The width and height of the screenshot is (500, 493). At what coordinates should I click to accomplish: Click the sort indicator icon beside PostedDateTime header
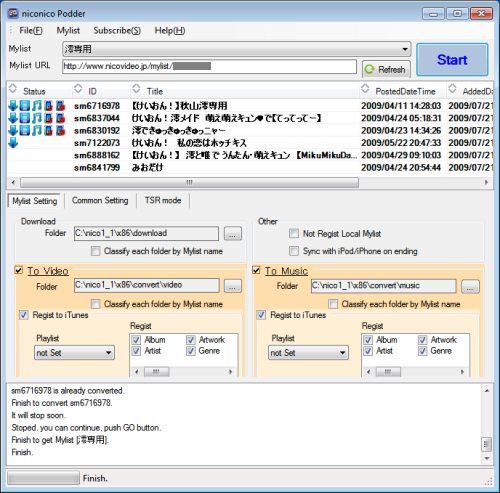click(365, 89)
